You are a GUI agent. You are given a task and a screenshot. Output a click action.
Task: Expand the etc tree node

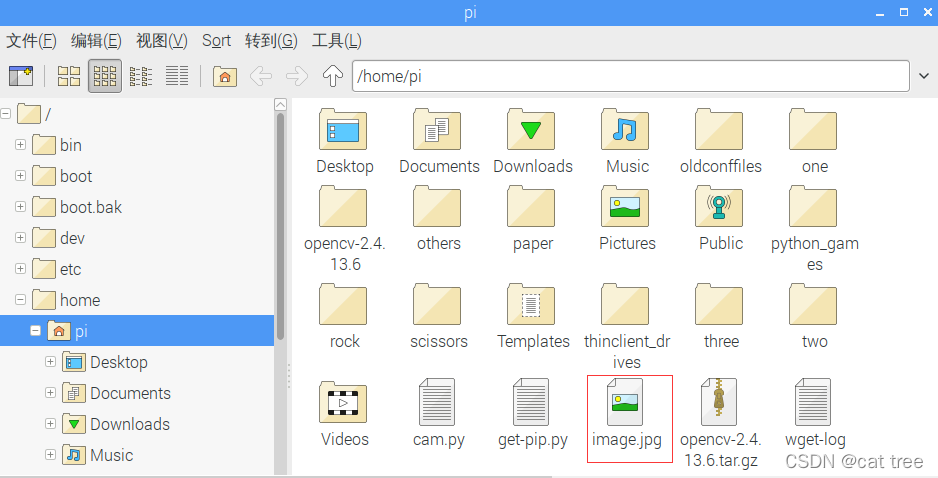click(20, 269)
